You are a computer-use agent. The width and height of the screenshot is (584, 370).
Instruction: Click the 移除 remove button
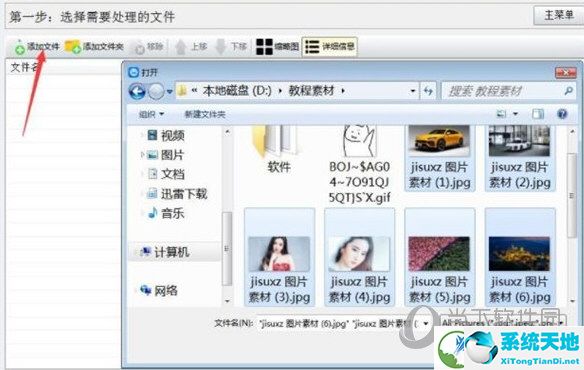pos(149,47)
